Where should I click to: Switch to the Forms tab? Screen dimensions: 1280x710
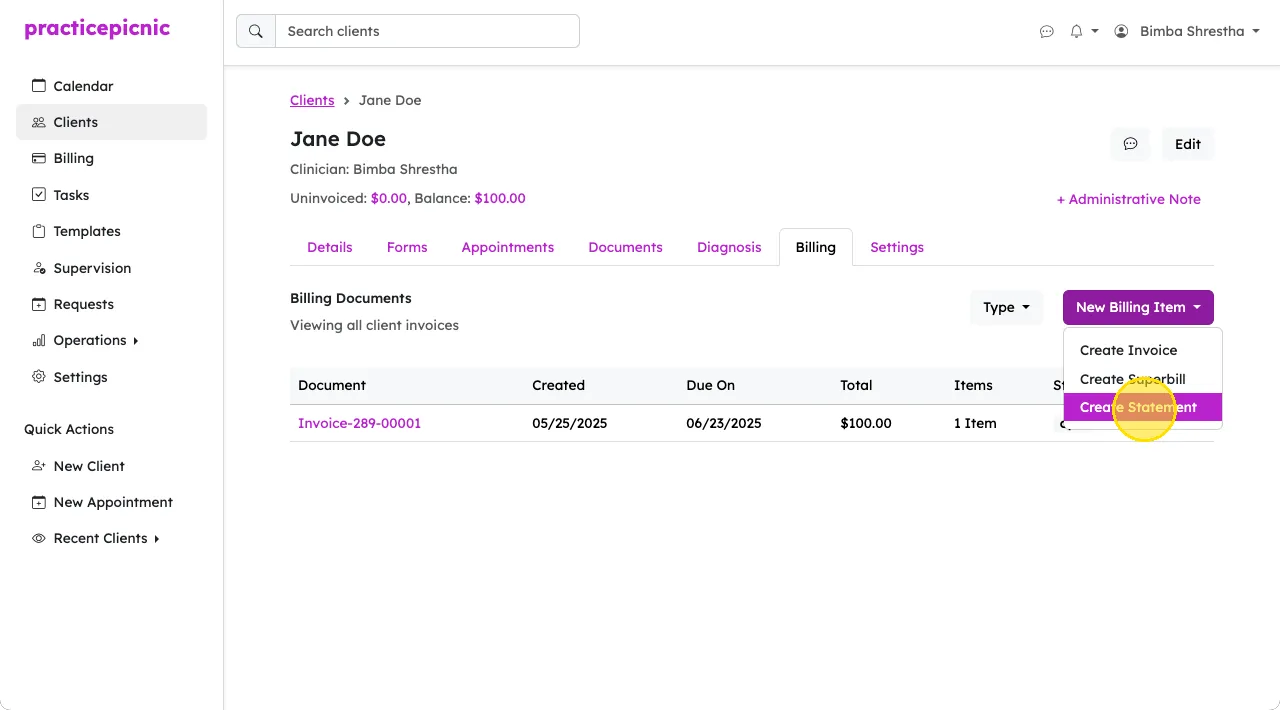[x=407, y=247]
